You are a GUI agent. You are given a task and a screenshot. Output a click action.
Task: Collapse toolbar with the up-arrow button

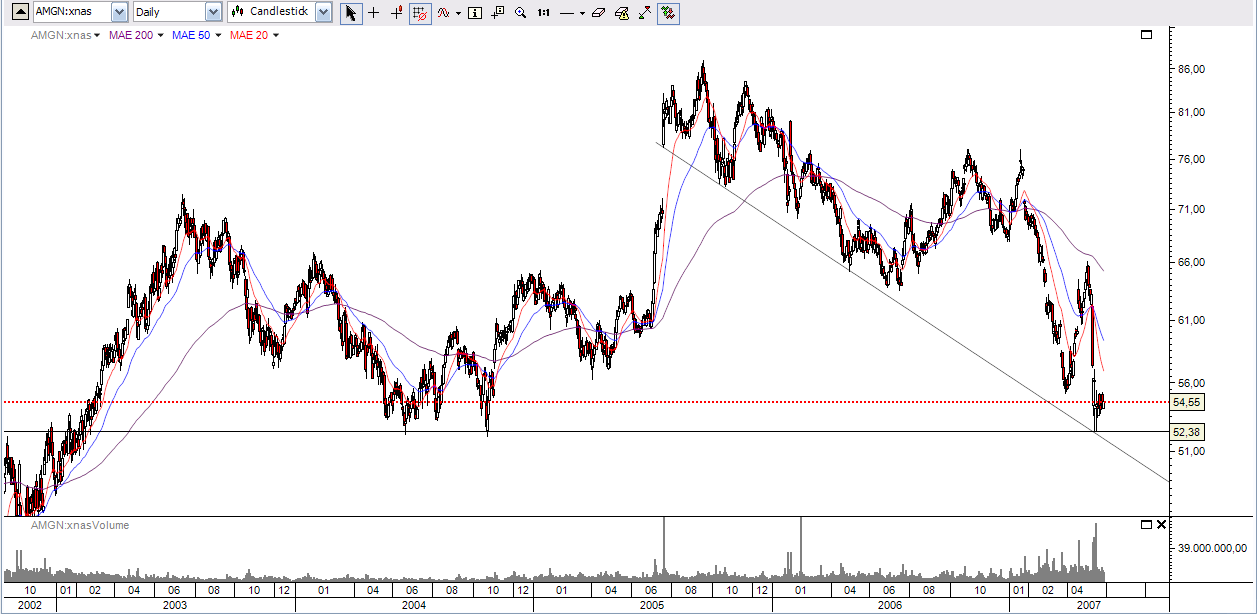pyautogui.click(x=19, y=12)
